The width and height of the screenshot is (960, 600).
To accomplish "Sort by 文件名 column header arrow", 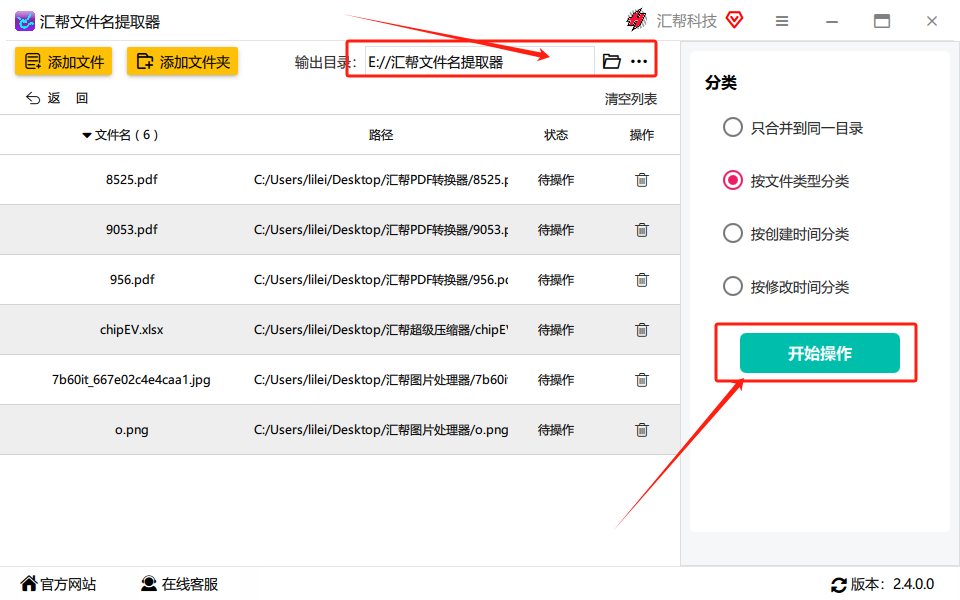I will pos(87,135).
